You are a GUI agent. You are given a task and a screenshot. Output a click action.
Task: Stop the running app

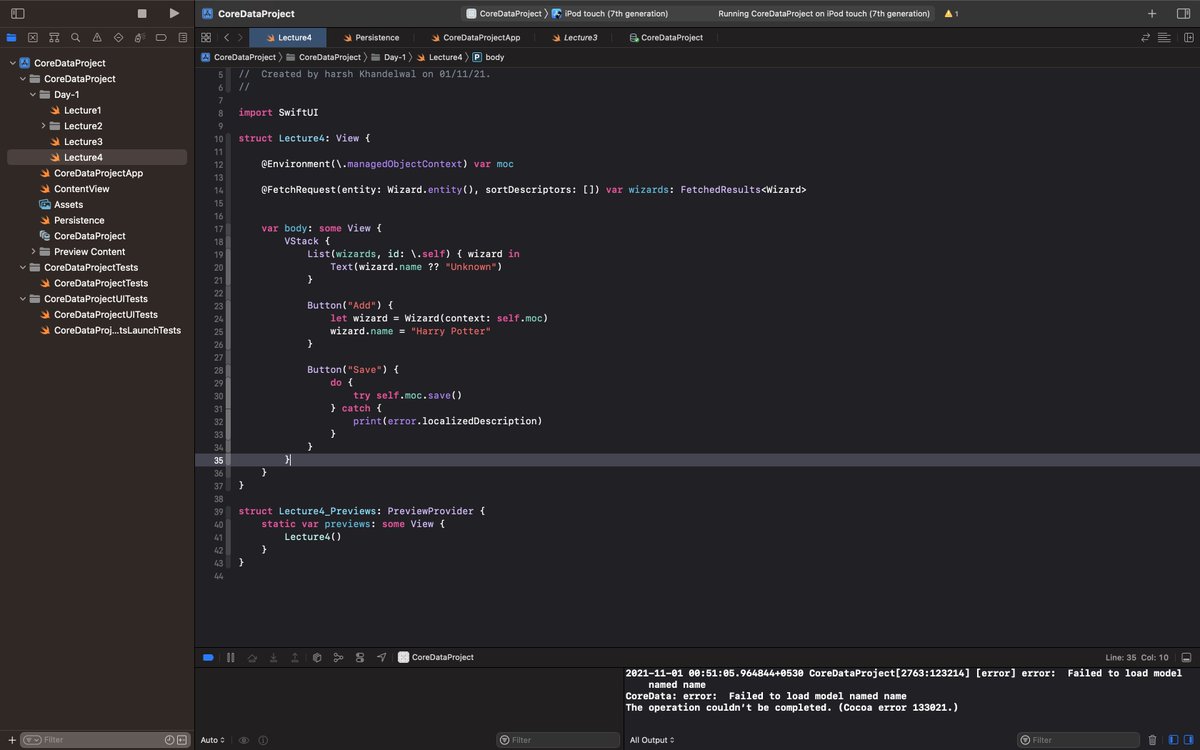point(142,14)
